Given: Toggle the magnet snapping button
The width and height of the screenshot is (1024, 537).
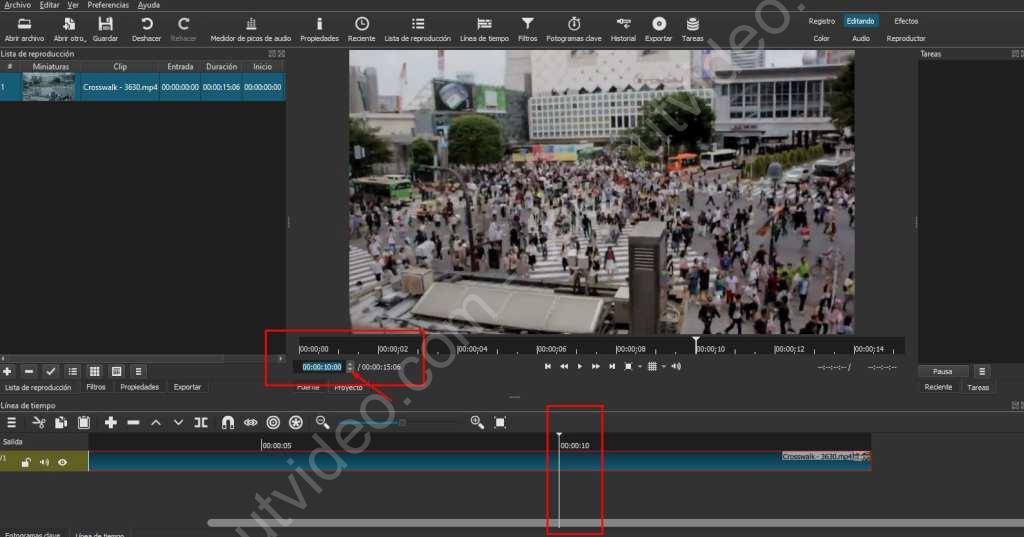Looking at the screenshot, I should click(x=228, y=423).
